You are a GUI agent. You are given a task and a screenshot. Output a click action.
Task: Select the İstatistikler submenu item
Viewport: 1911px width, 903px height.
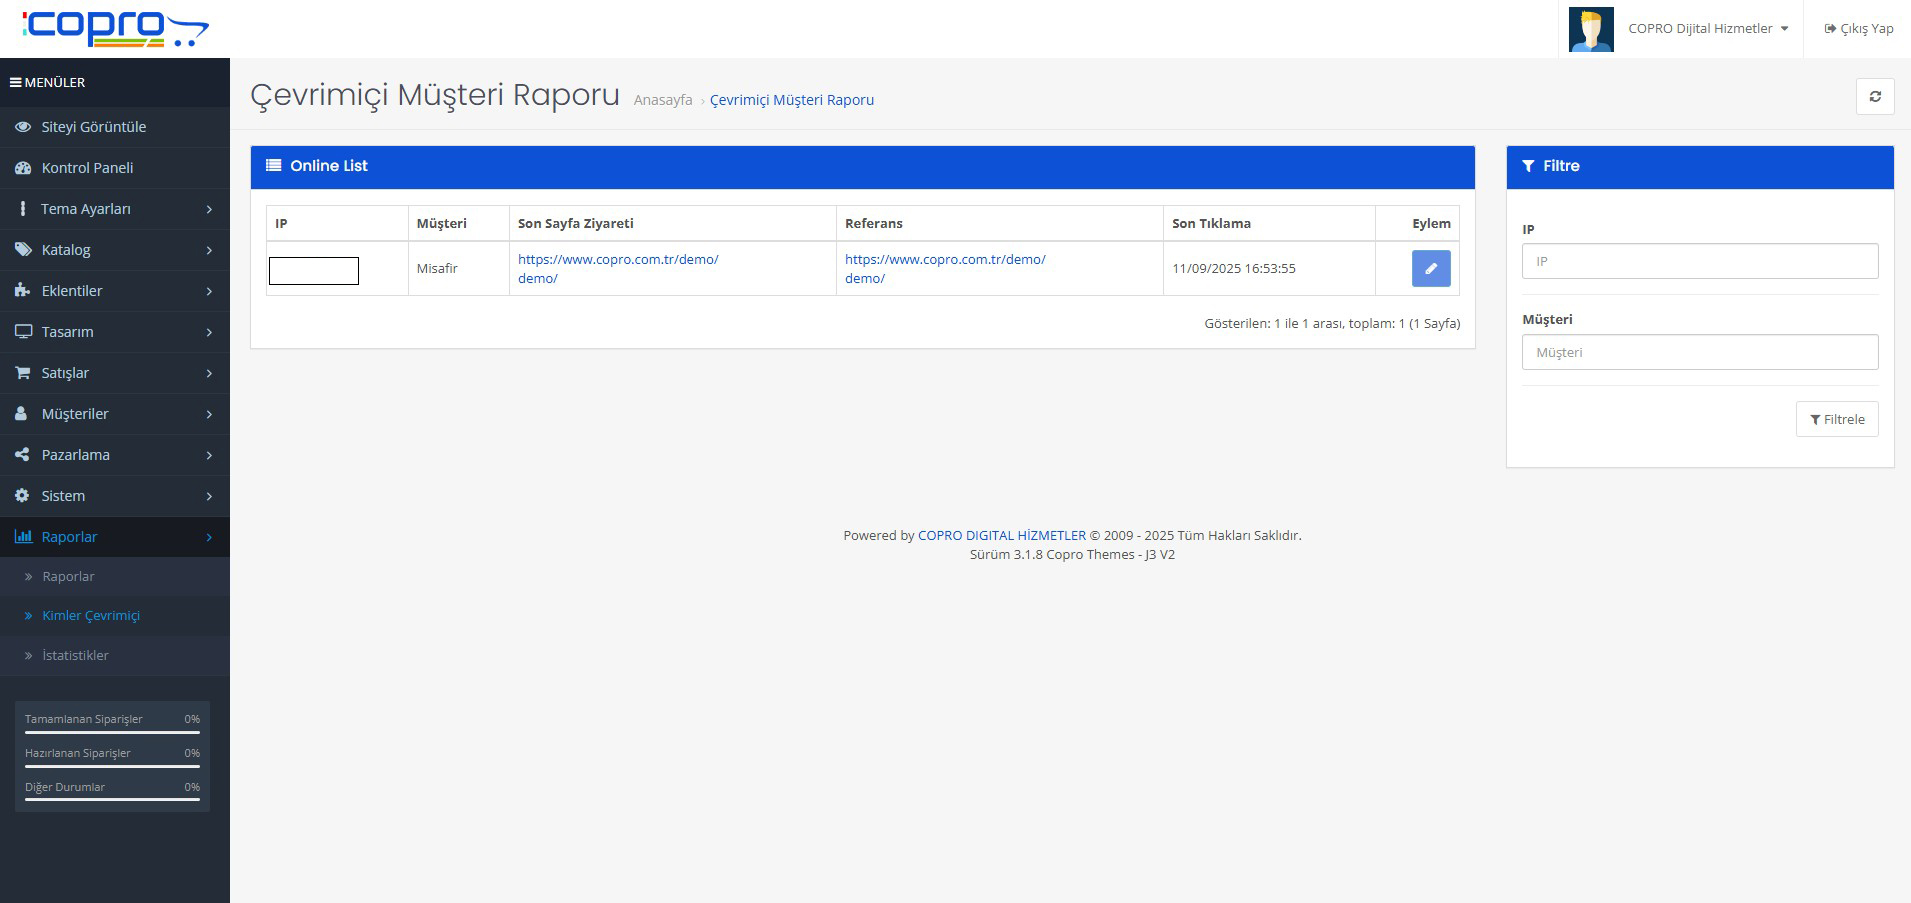coord(75,655)
